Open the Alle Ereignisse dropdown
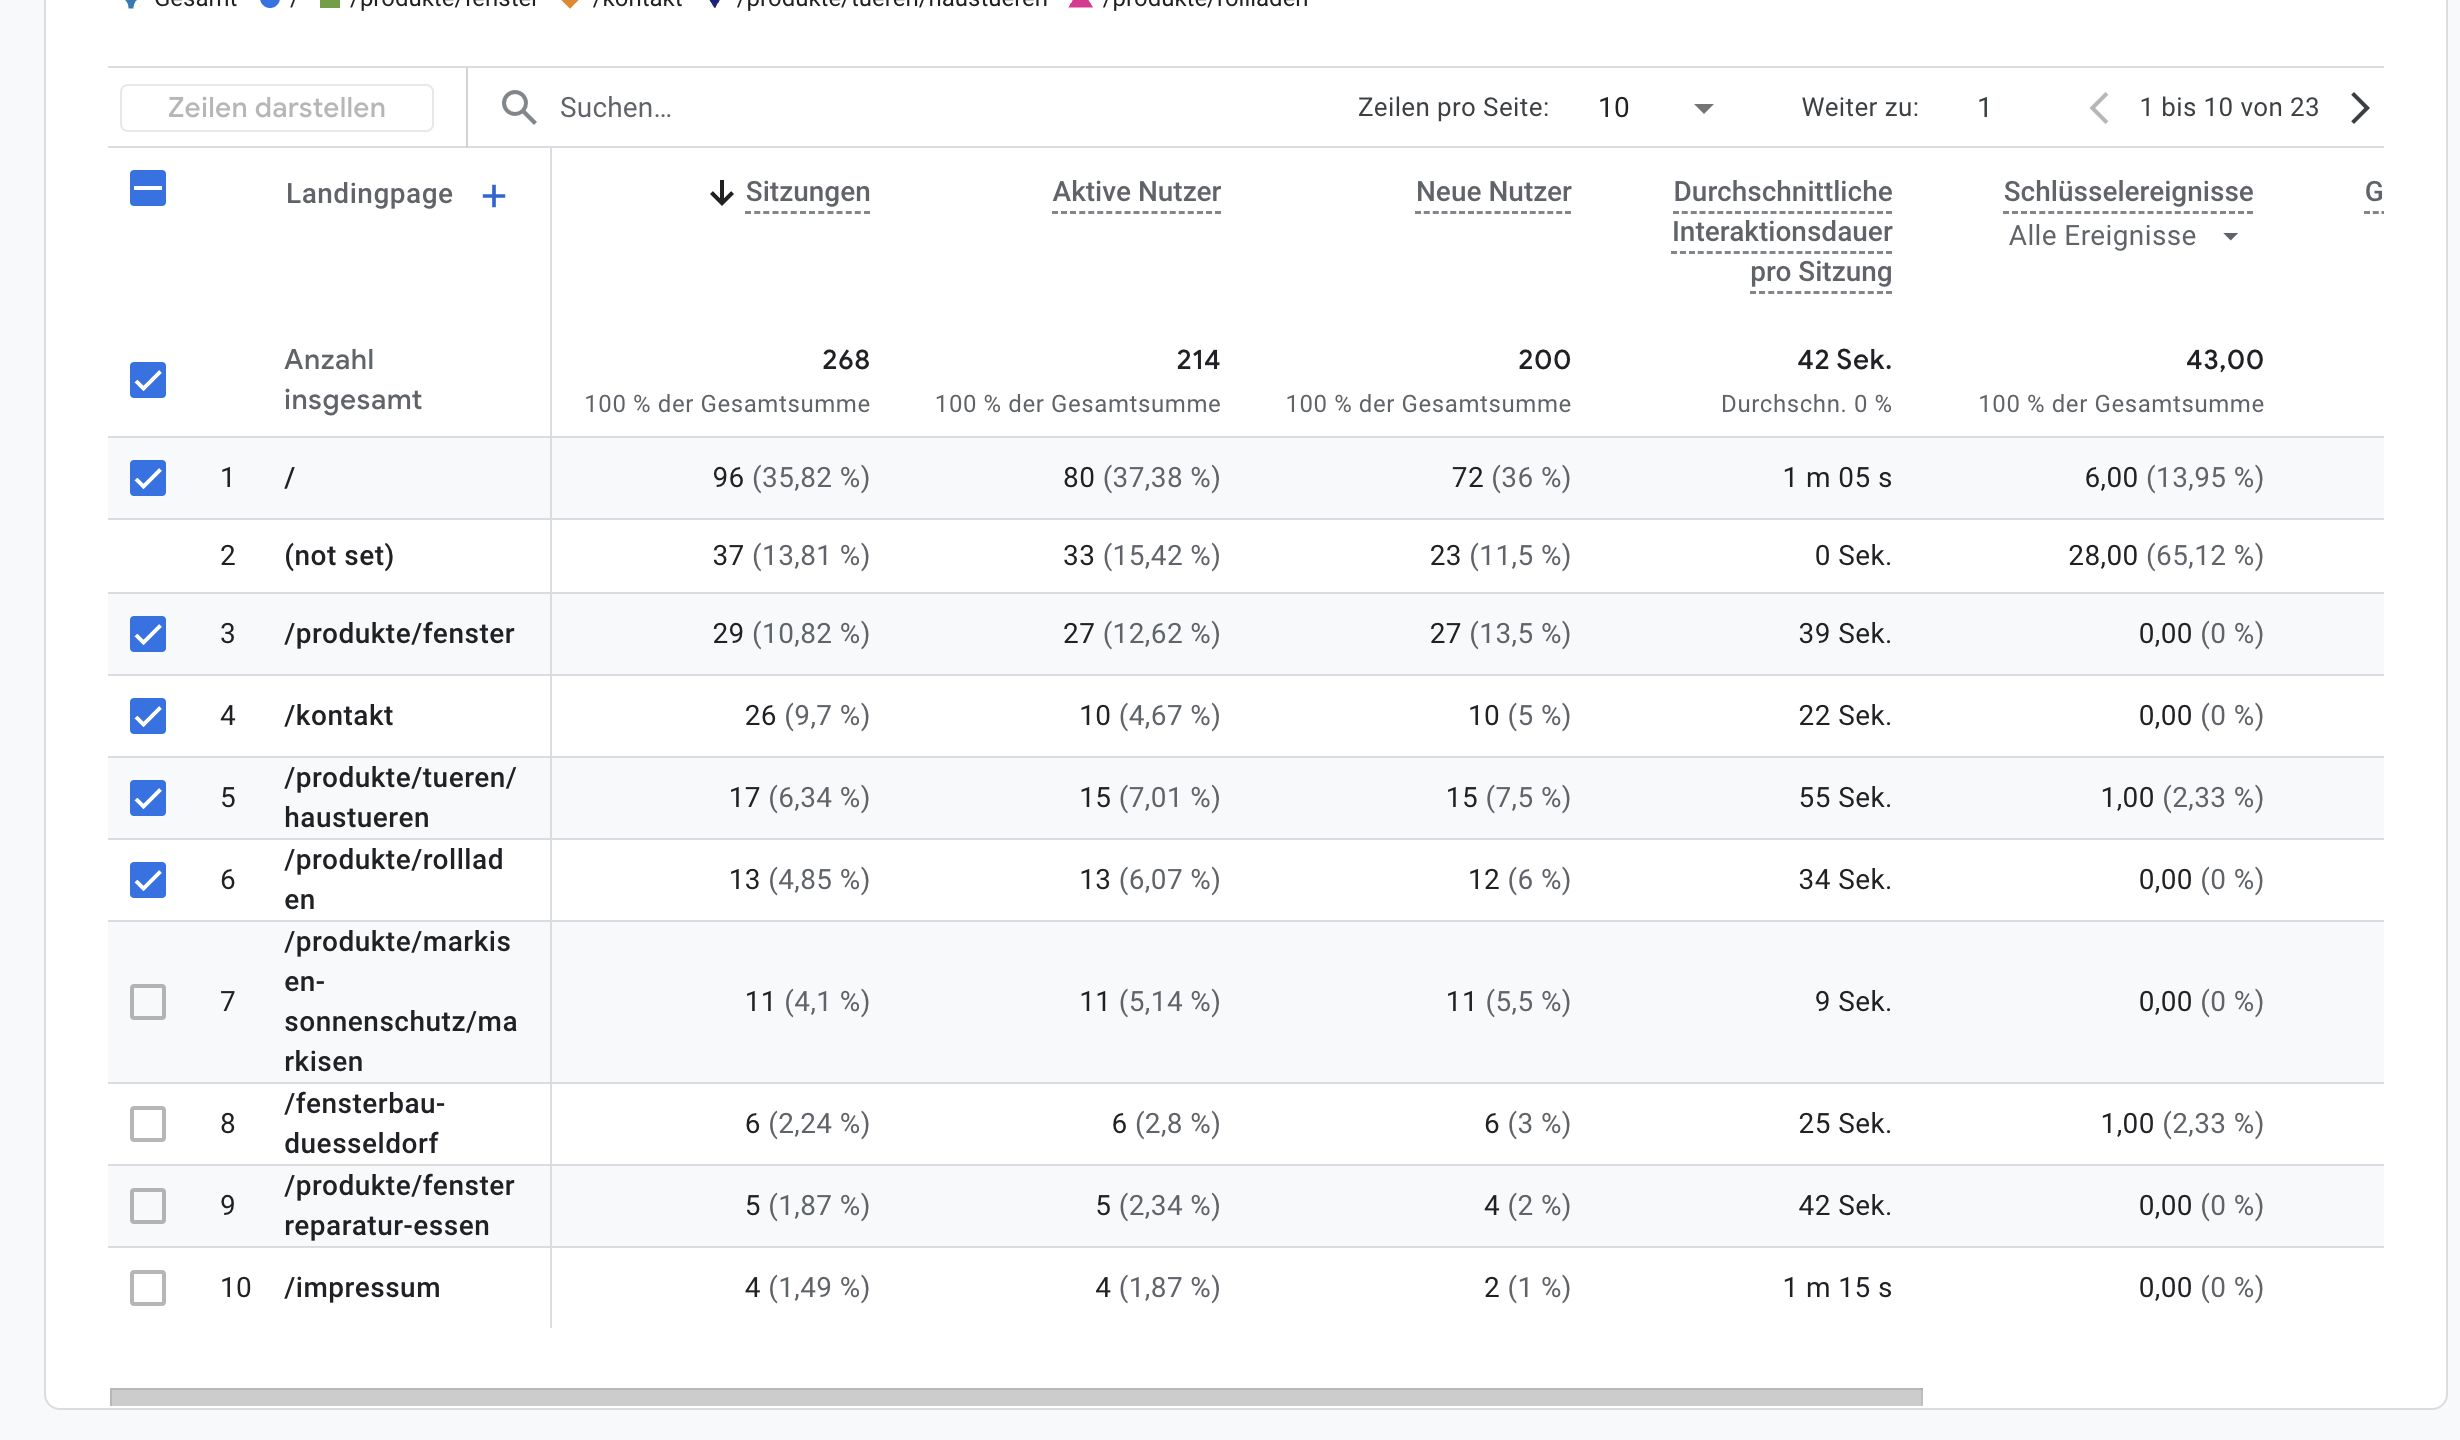2460x1440 pixels. [x=2124, y=235]
